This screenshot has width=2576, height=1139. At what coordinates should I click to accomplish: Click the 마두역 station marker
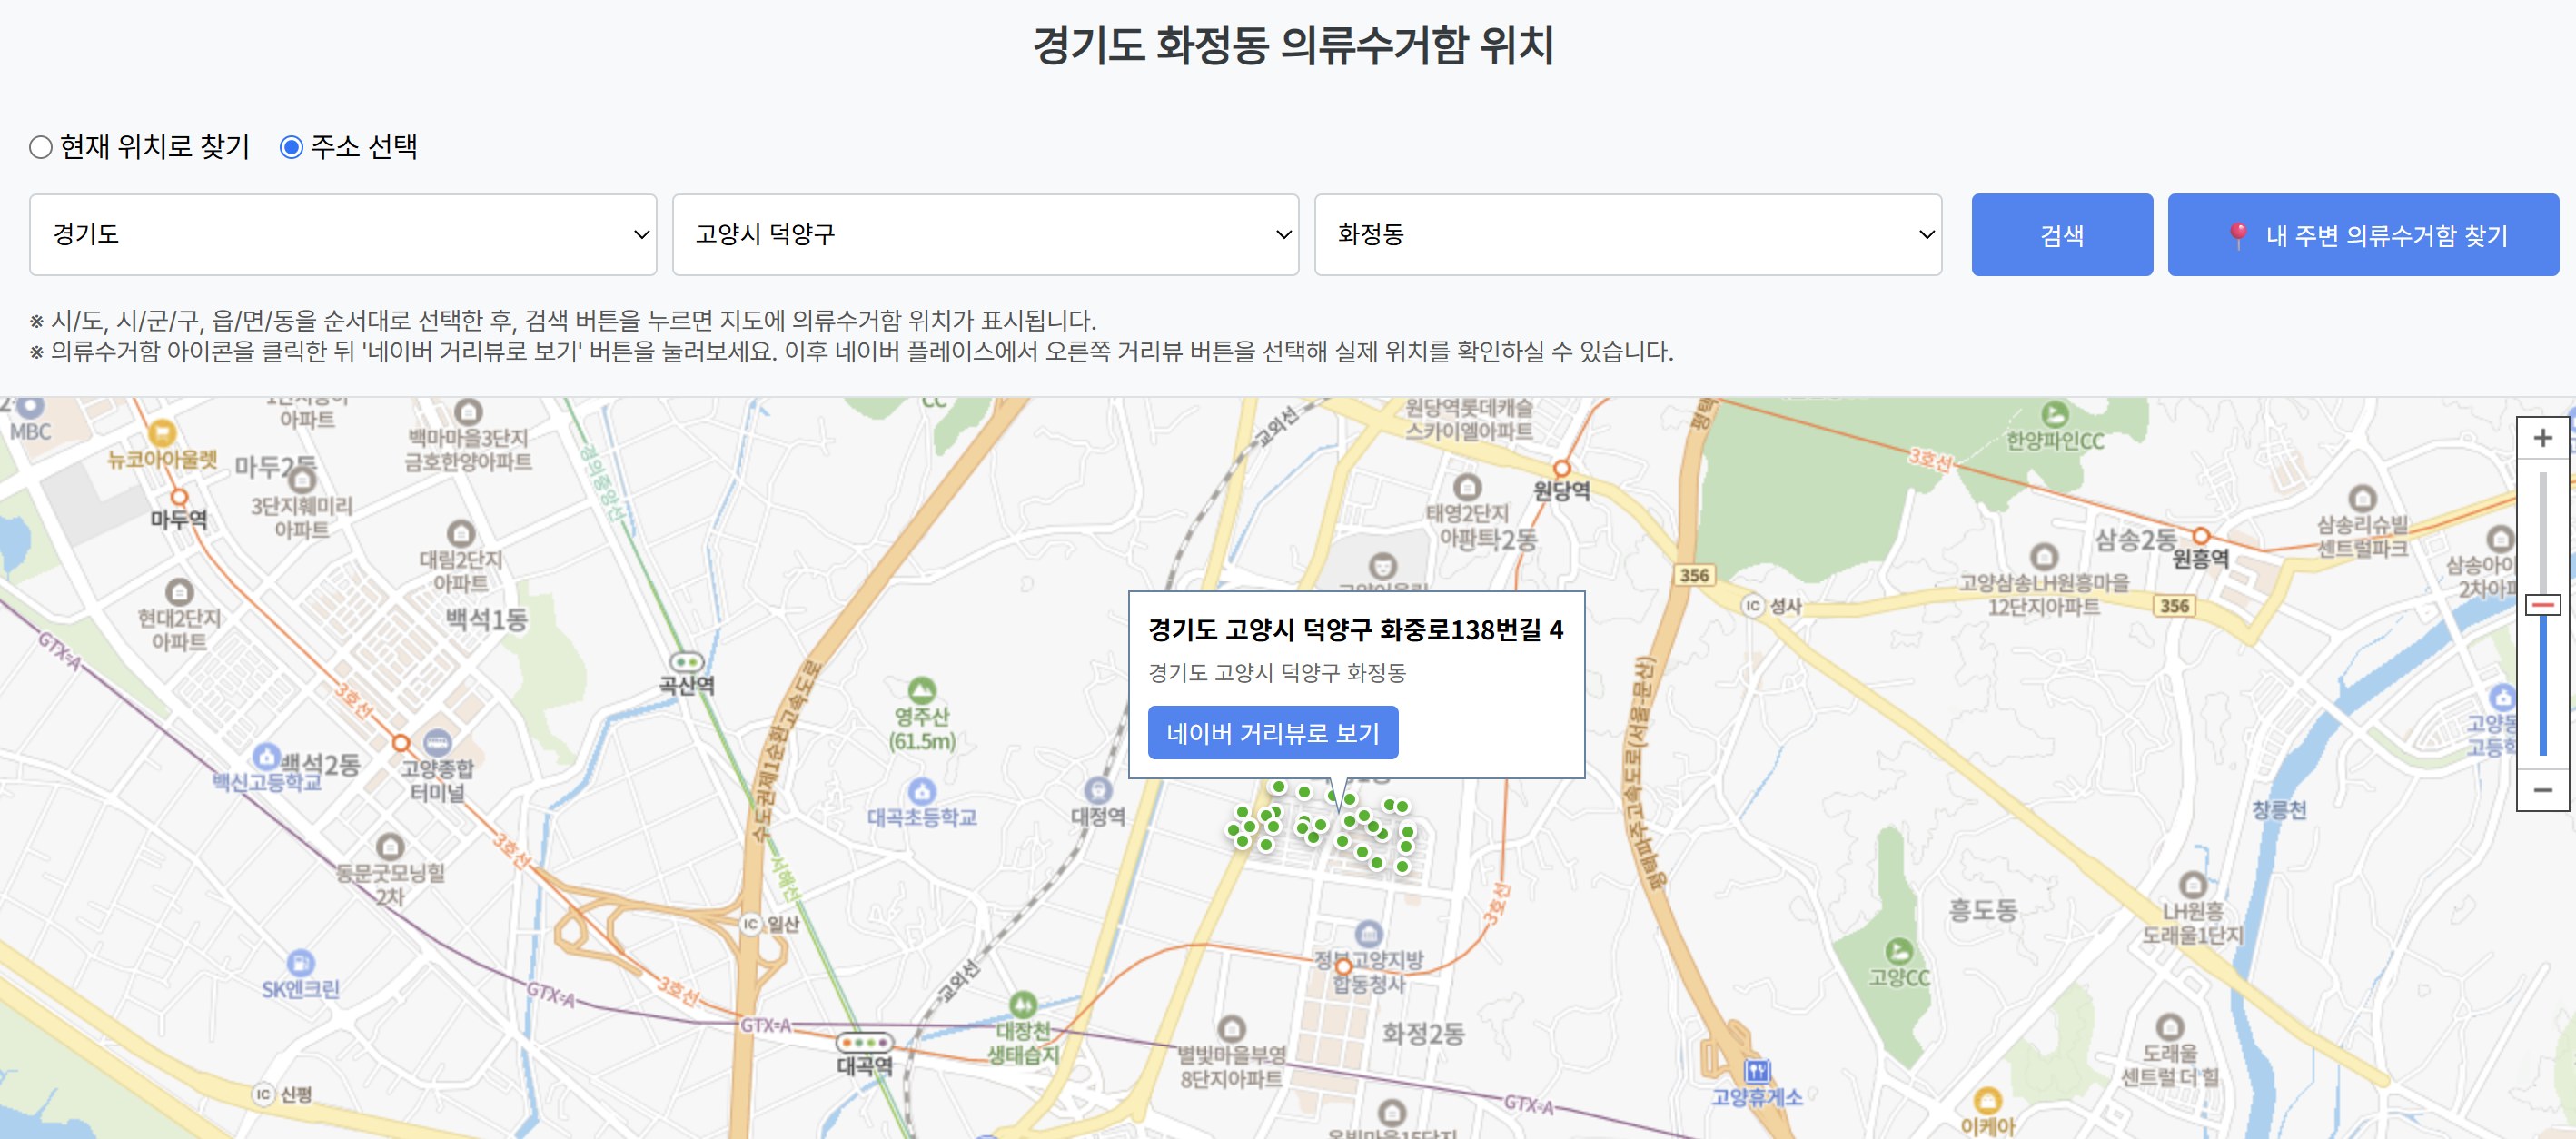coord(179,496)
